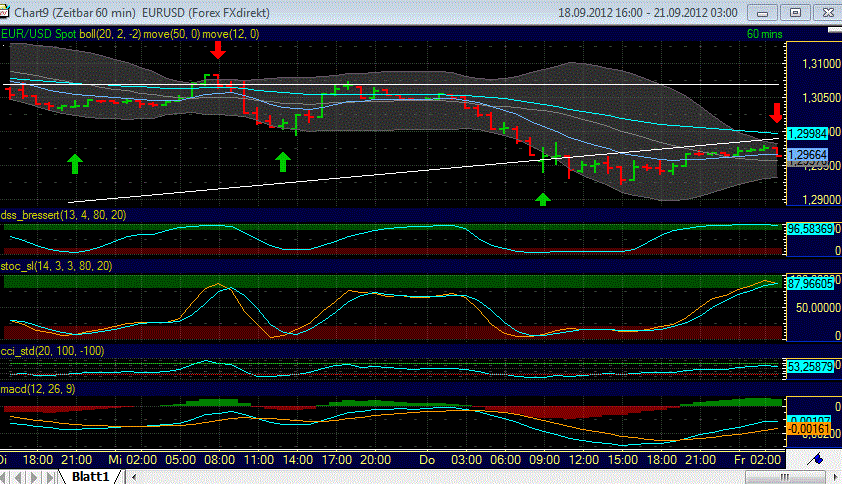Click the horizontal scrollbar thumb
842x484 pixels.
pyautogui.click(x=785, y=477)
